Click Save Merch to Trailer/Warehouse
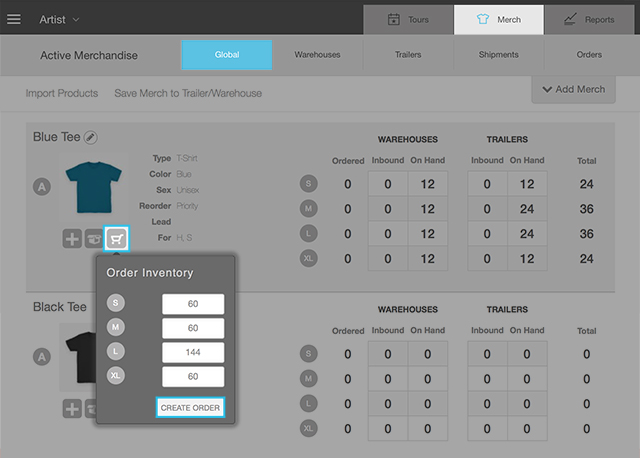The image size is (640, 458). pyautogui.click(x=188, y=93)
